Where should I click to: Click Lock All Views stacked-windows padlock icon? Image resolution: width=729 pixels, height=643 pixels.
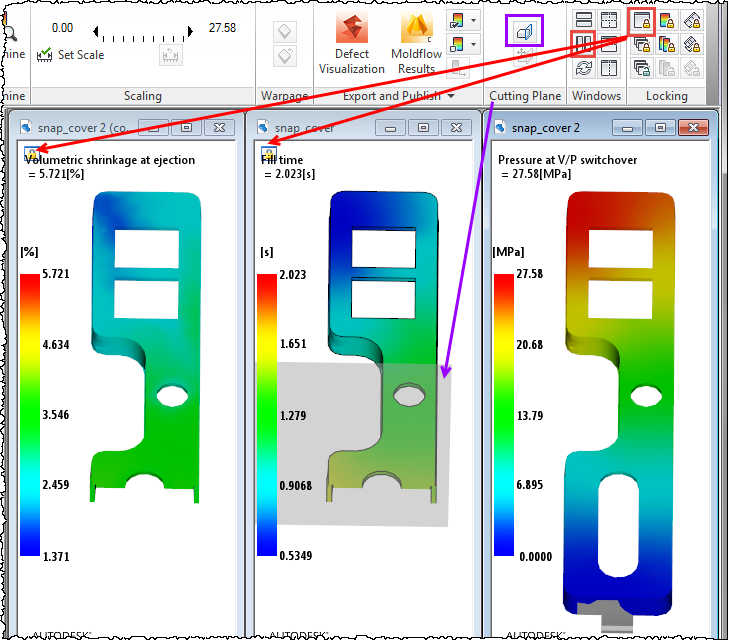(642, 45)
